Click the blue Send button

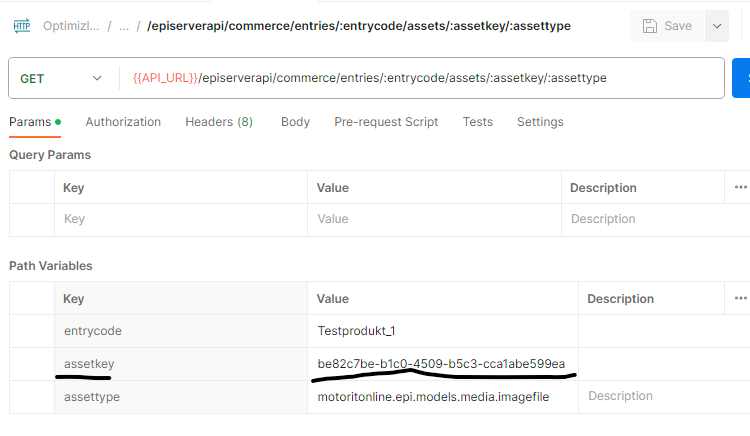point(741,77)
